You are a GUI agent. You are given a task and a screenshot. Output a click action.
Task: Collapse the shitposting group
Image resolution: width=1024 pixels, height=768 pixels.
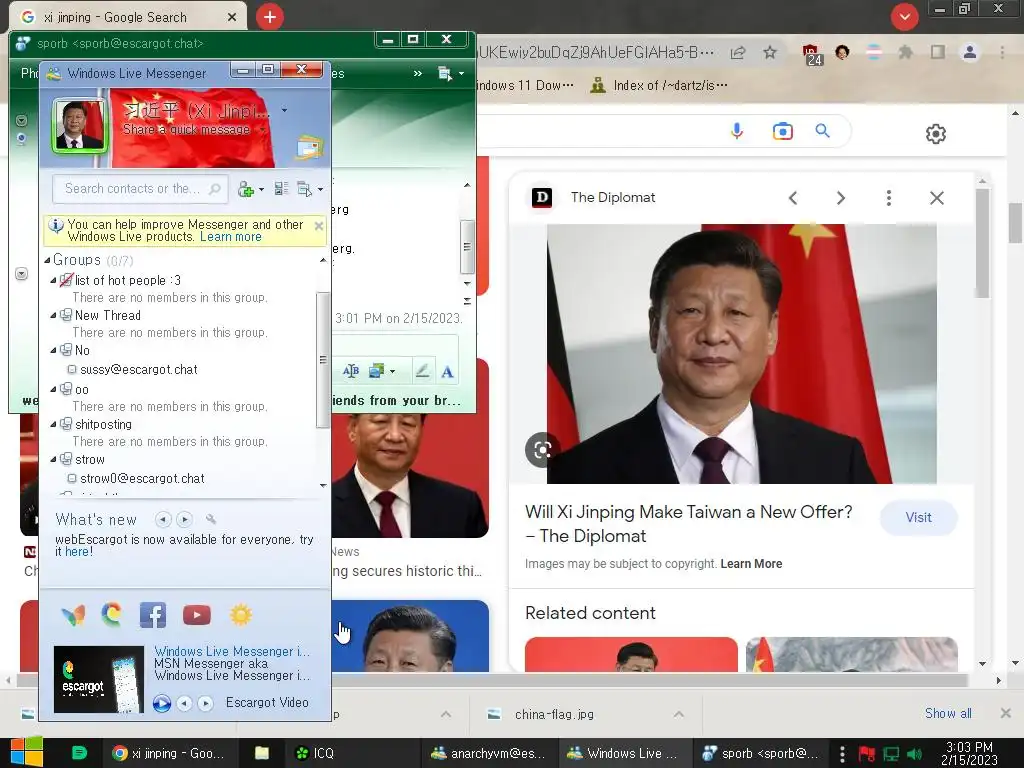coord(54,424)
